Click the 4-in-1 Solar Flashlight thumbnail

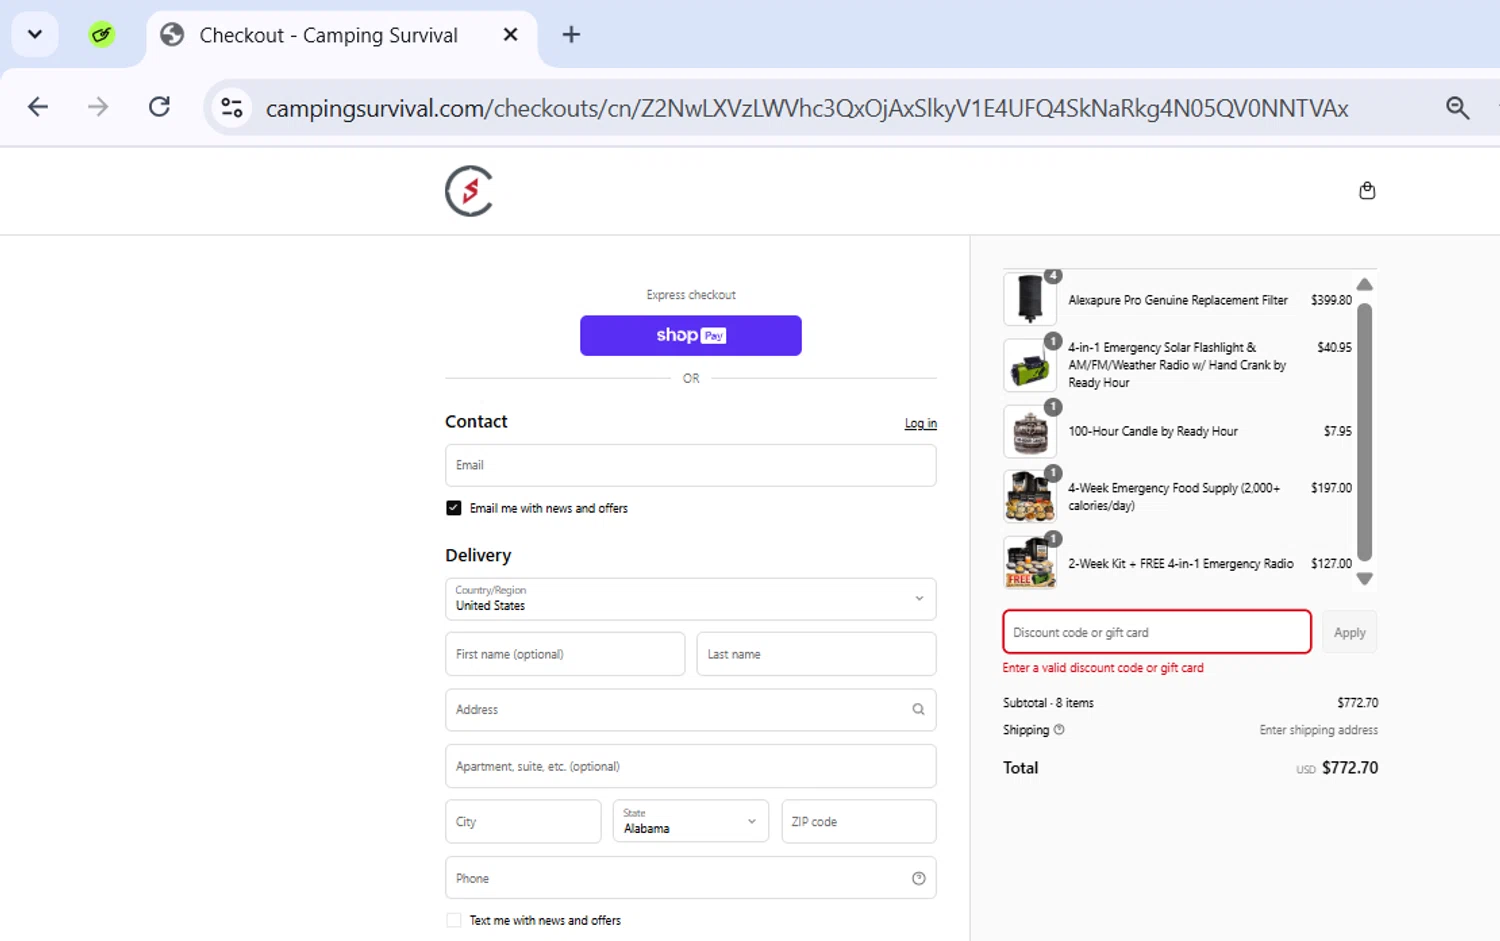(x=1030, y=365)
